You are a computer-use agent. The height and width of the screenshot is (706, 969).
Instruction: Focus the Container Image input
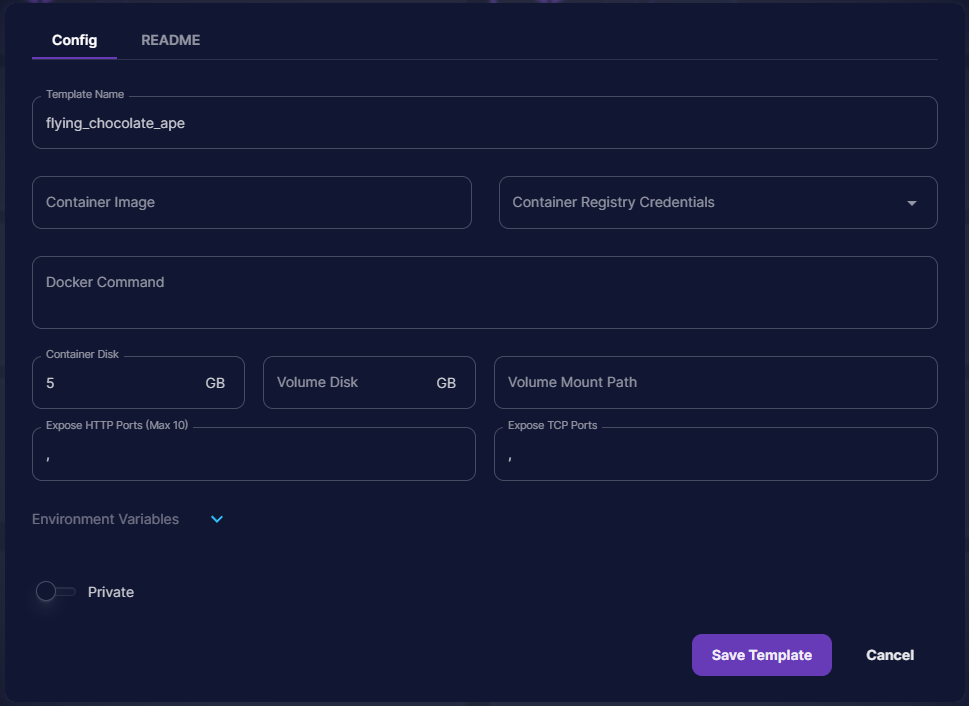coord(252,203)
